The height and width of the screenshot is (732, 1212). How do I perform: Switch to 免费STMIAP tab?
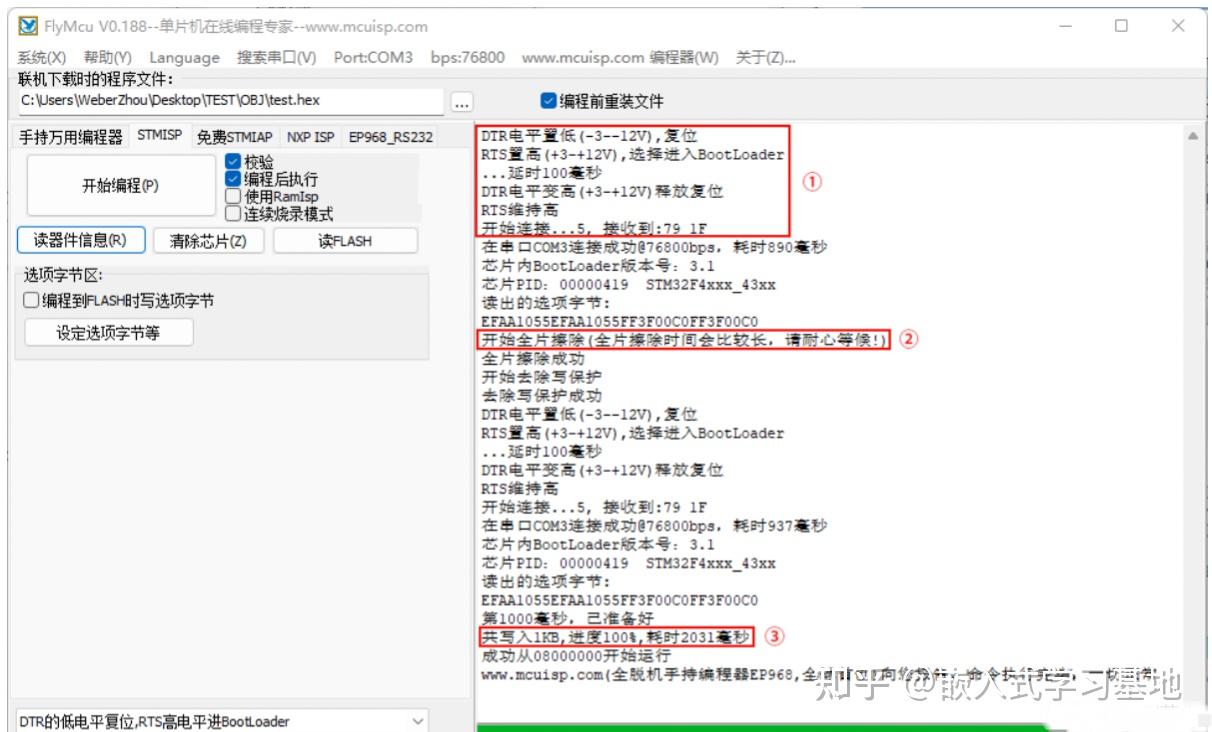(234, 137)
